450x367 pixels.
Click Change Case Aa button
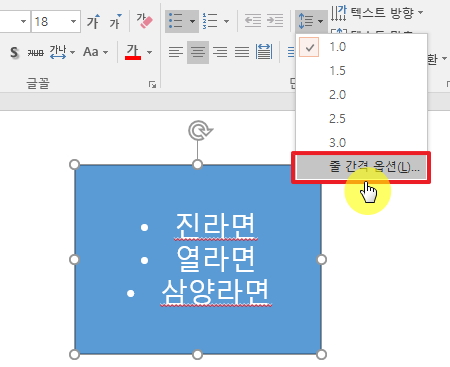point(91,52)
